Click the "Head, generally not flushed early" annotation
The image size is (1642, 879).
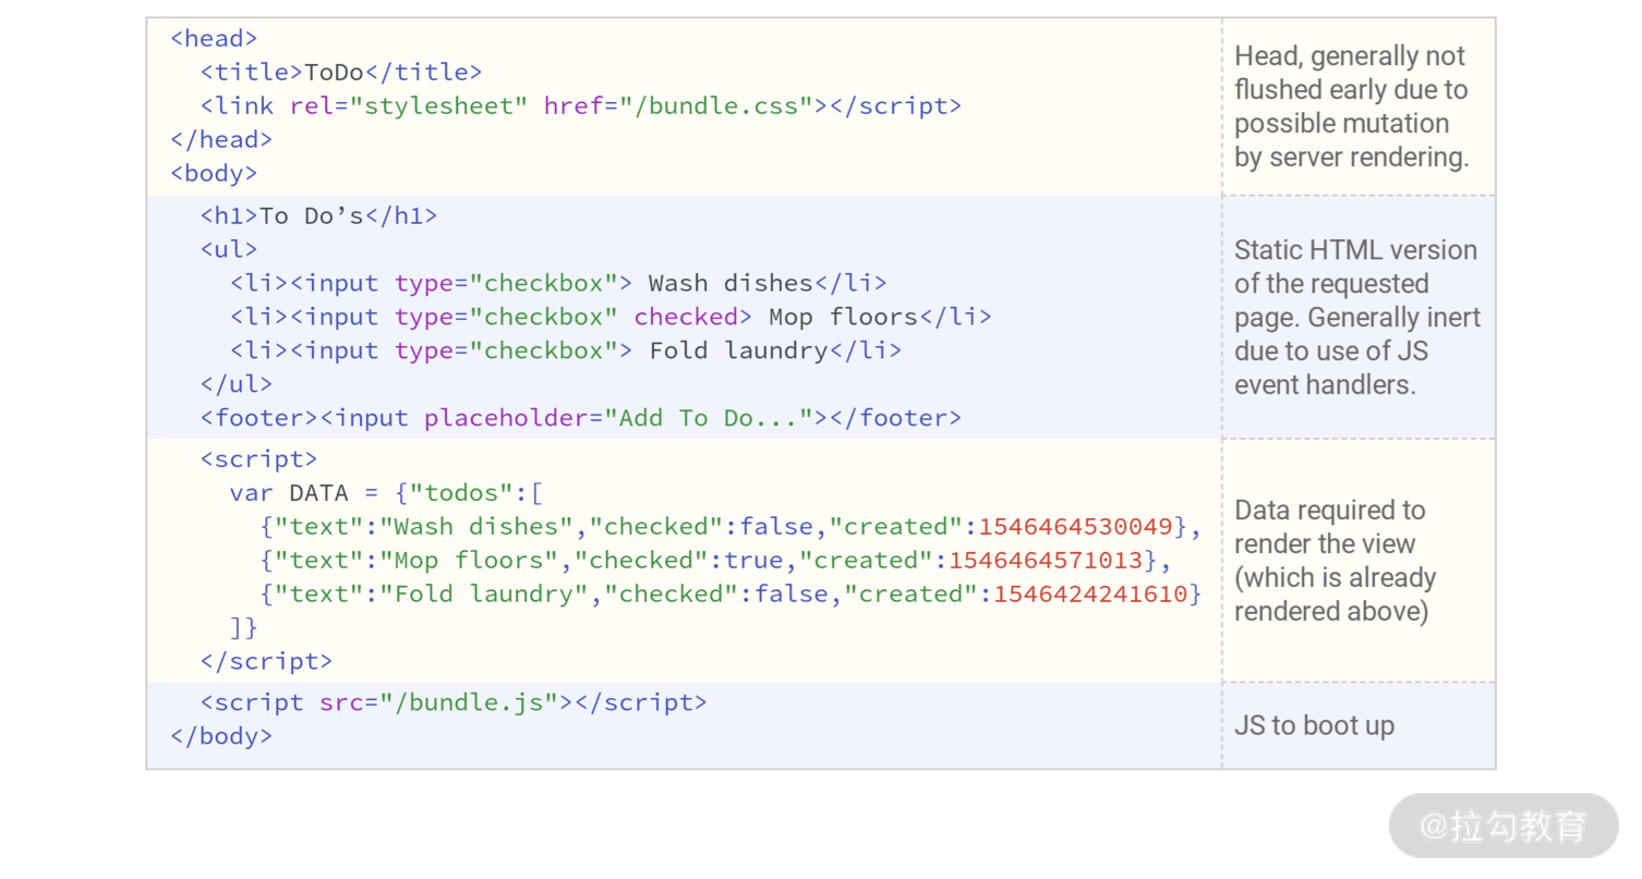tap(1350, 106)
